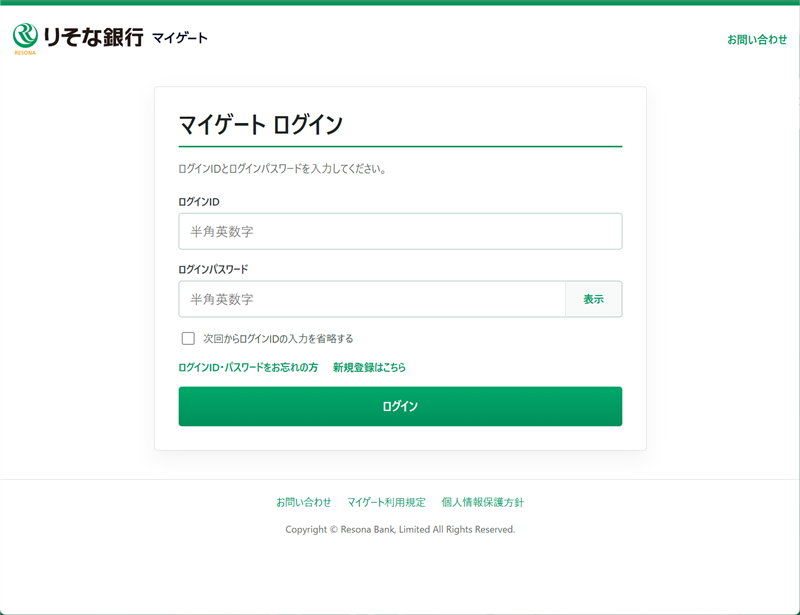Click the マイゲート ログイン heading

pyautogui.click(x=261, y=125)
